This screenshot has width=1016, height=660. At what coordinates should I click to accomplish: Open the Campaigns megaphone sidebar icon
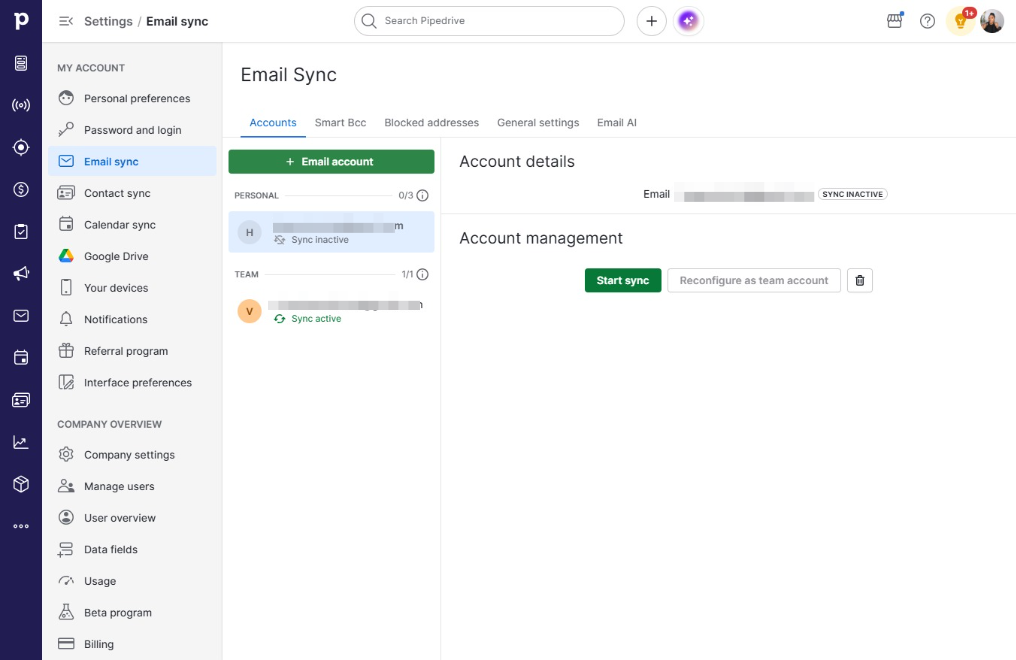(21, 273)
